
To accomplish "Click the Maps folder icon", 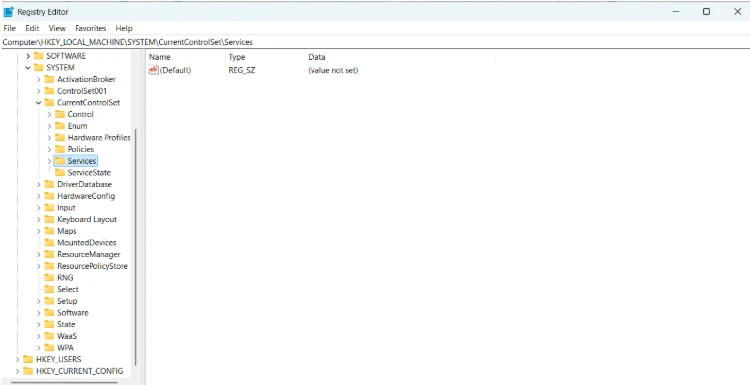I will pos(49,231).
